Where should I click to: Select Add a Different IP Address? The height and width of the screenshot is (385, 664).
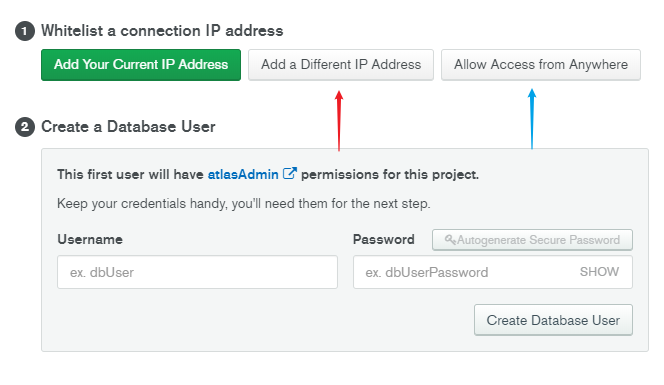(341, 65)
